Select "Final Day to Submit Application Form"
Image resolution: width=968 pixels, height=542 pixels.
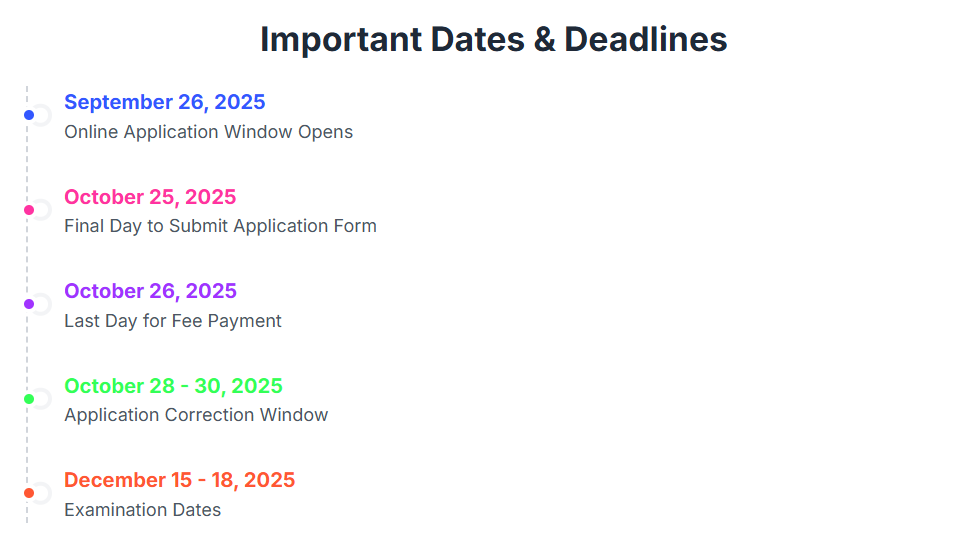pyautogui.click(x=220, y=226)
